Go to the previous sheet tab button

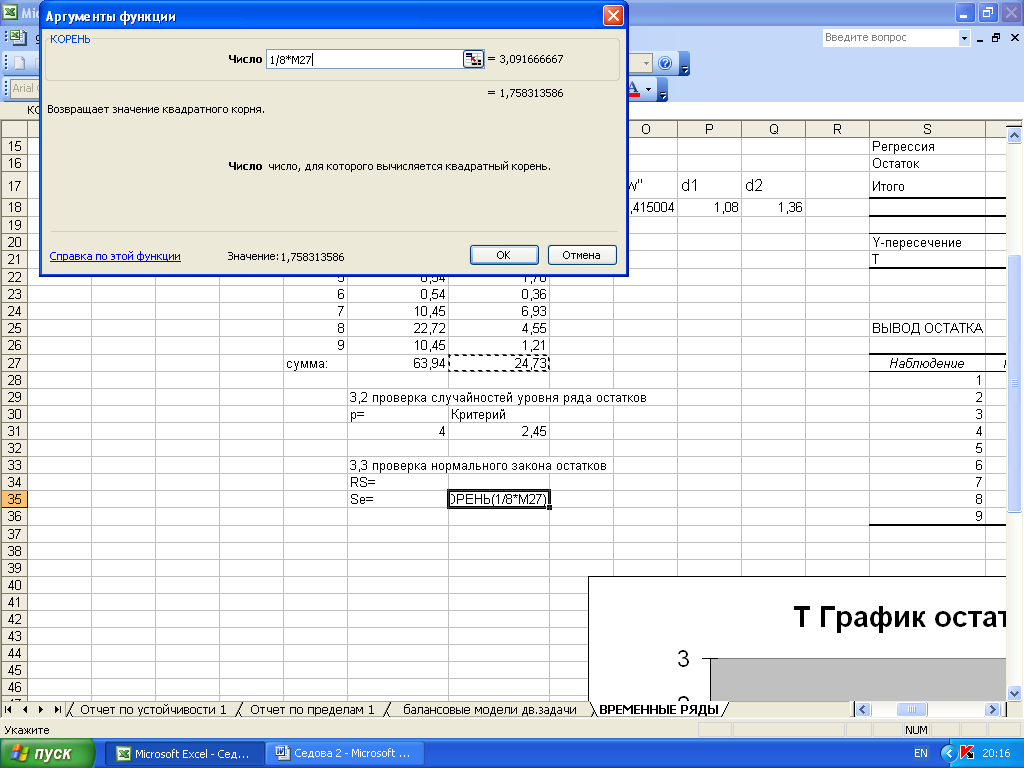(x=25, y=709)
